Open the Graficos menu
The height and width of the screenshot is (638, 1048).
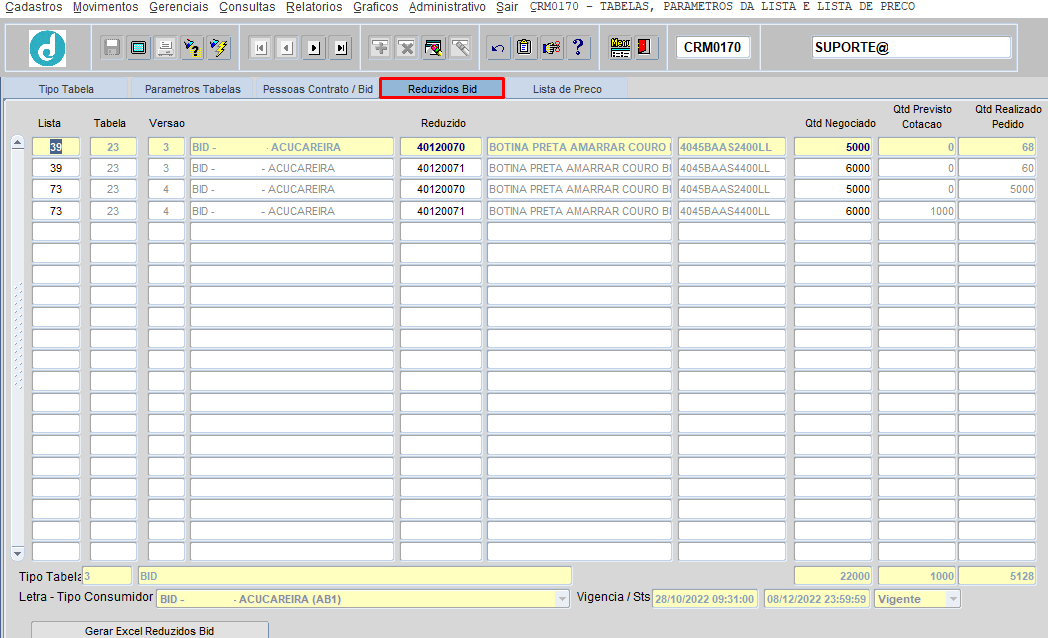376,7
